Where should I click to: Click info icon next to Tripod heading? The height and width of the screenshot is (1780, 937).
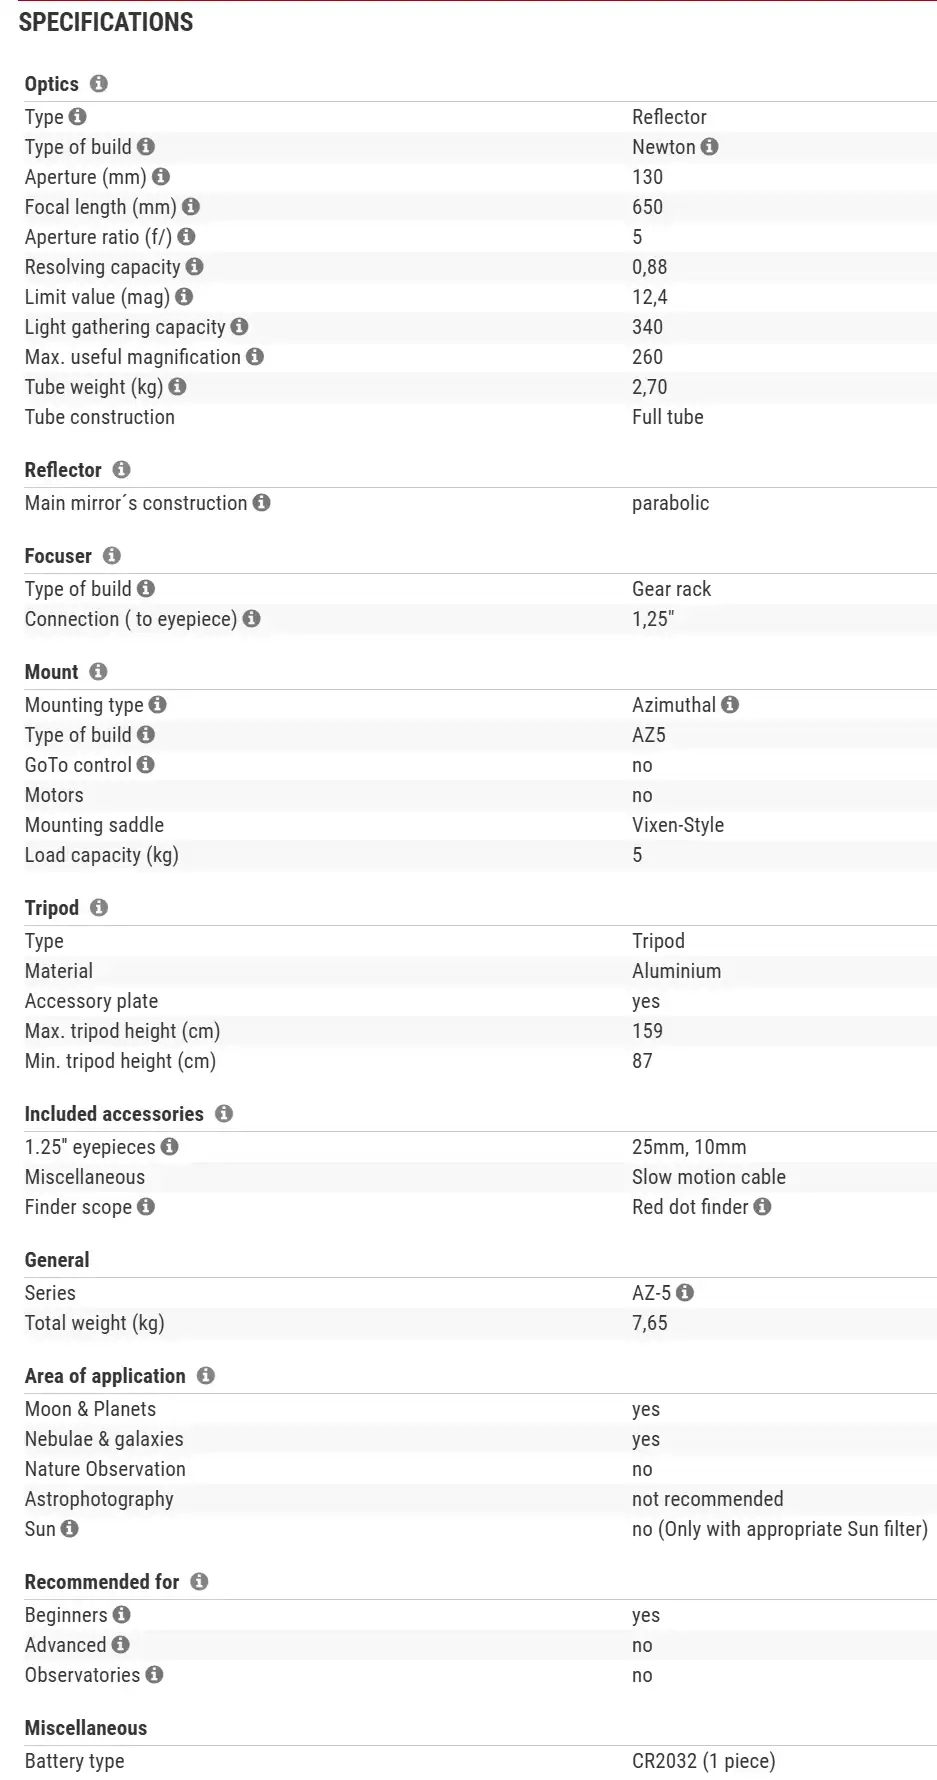(x=98, y=908)
